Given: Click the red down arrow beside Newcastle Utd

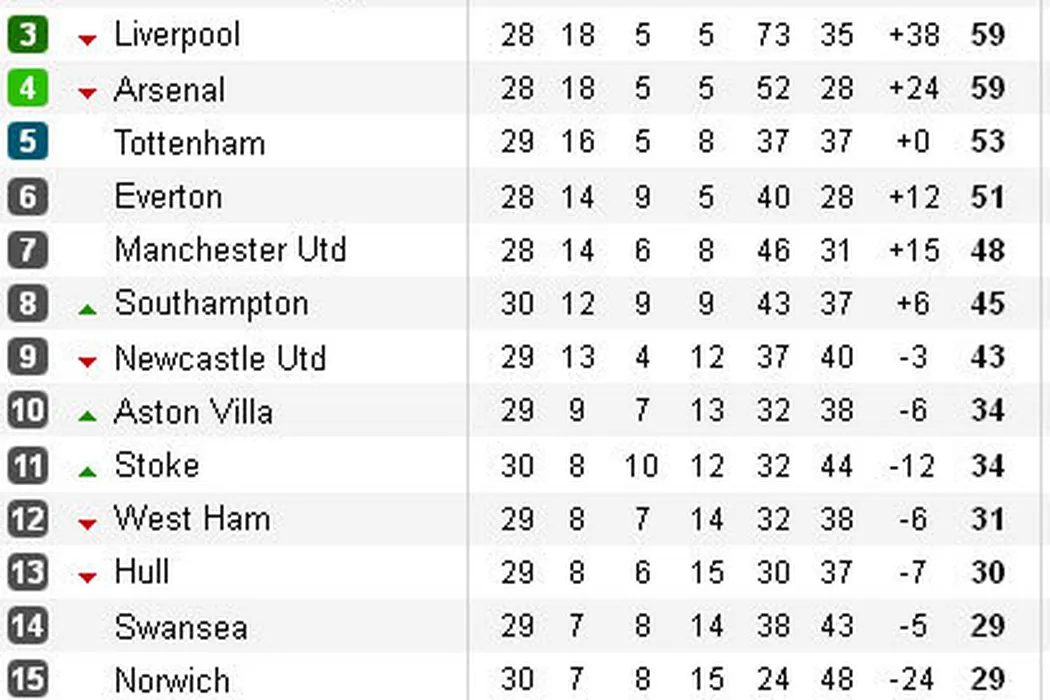Looking at the screenshot, I should point(88,363).
